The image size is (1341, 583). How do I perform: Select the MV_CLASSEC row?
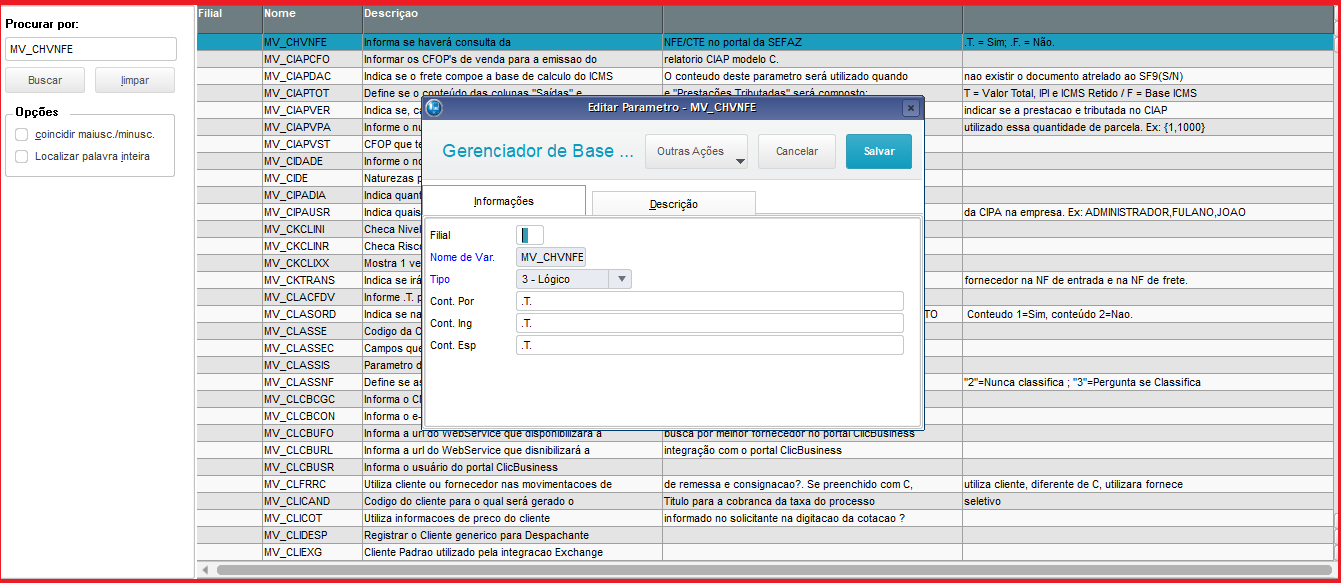click(765, 348)
